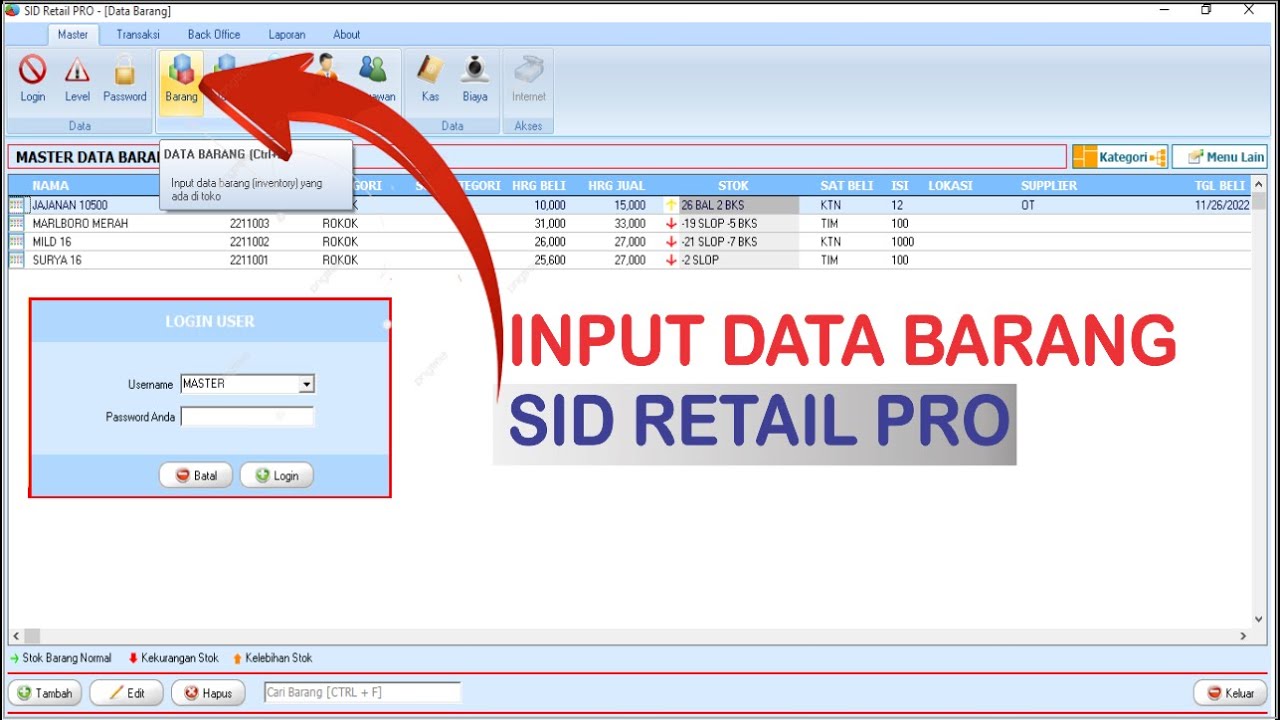The width and height of the screenshot is (1280, 720).
Task: Click item code 2211001
Action: (x=249, y=260)
